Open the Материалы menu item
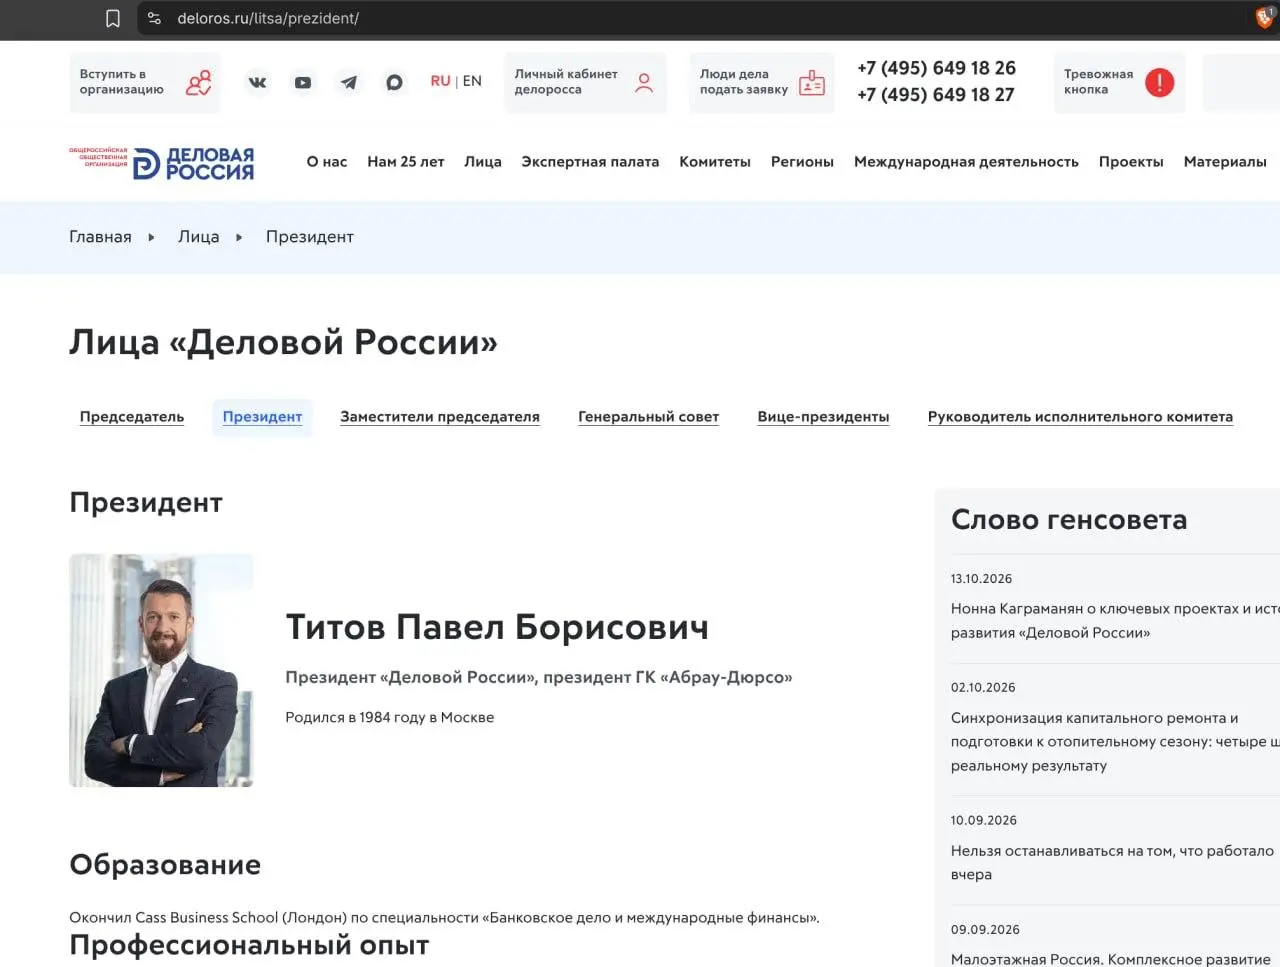Image resolution: width=1280 pixels, height=967 pixels. click(1225, 161)
